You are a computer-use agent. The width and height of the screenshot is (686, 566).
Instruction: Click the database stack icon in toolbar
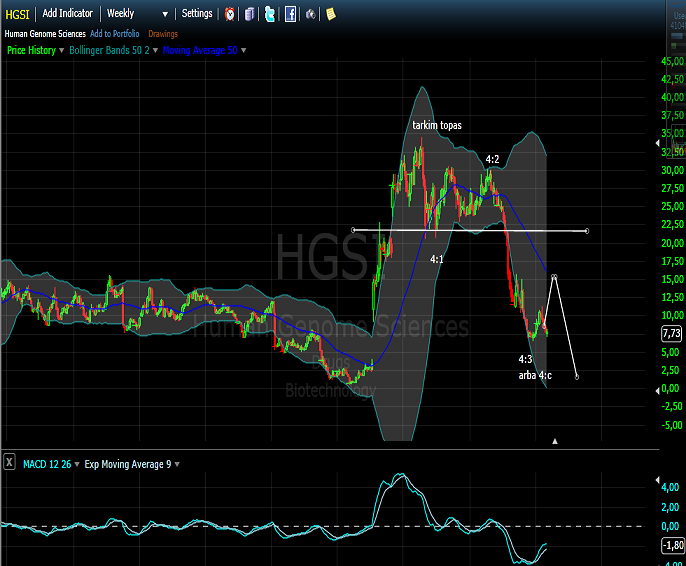tap(249, 14)
